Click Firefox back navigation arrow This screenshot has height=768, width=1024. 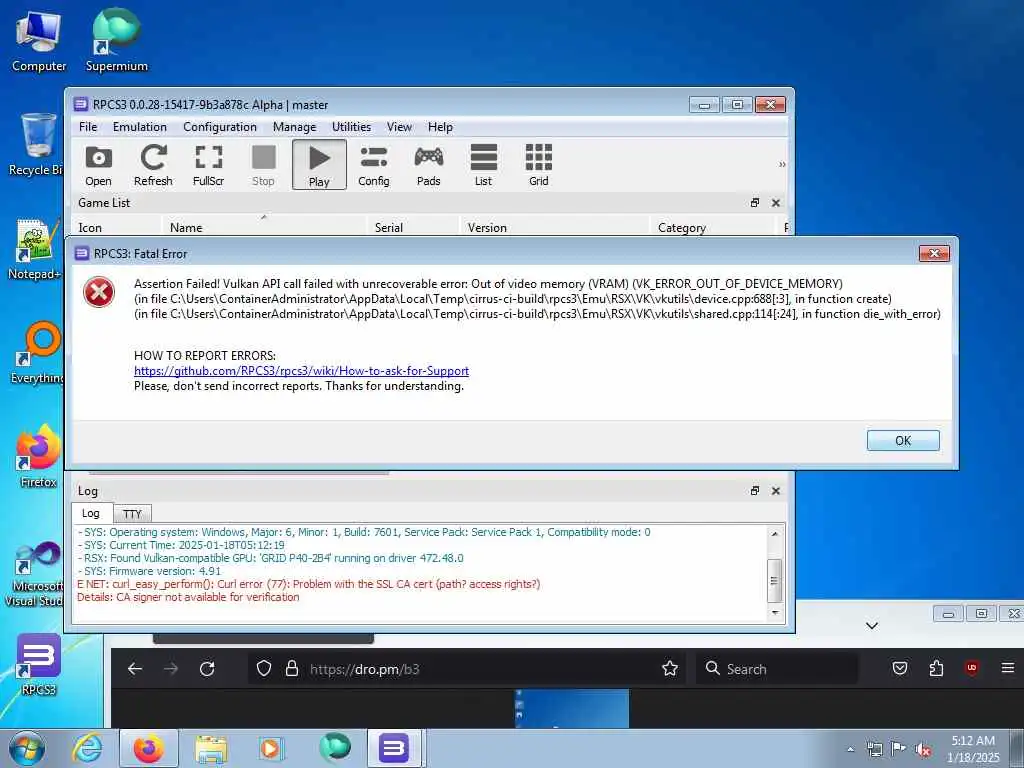click(x=135, y=669)
